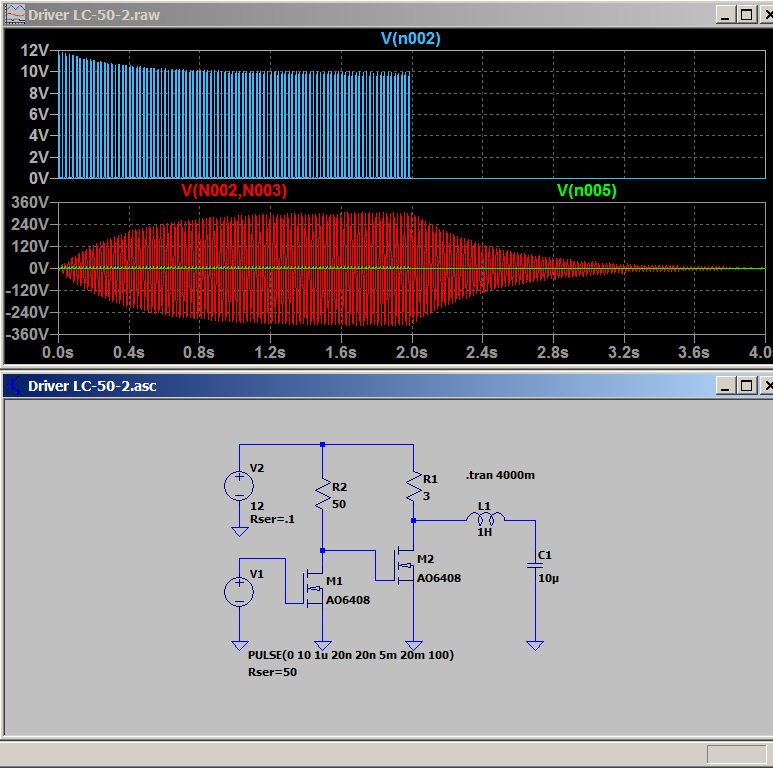Click the PULSE source value text
Viewport: 773px width, 768px height.
(350, 655)
